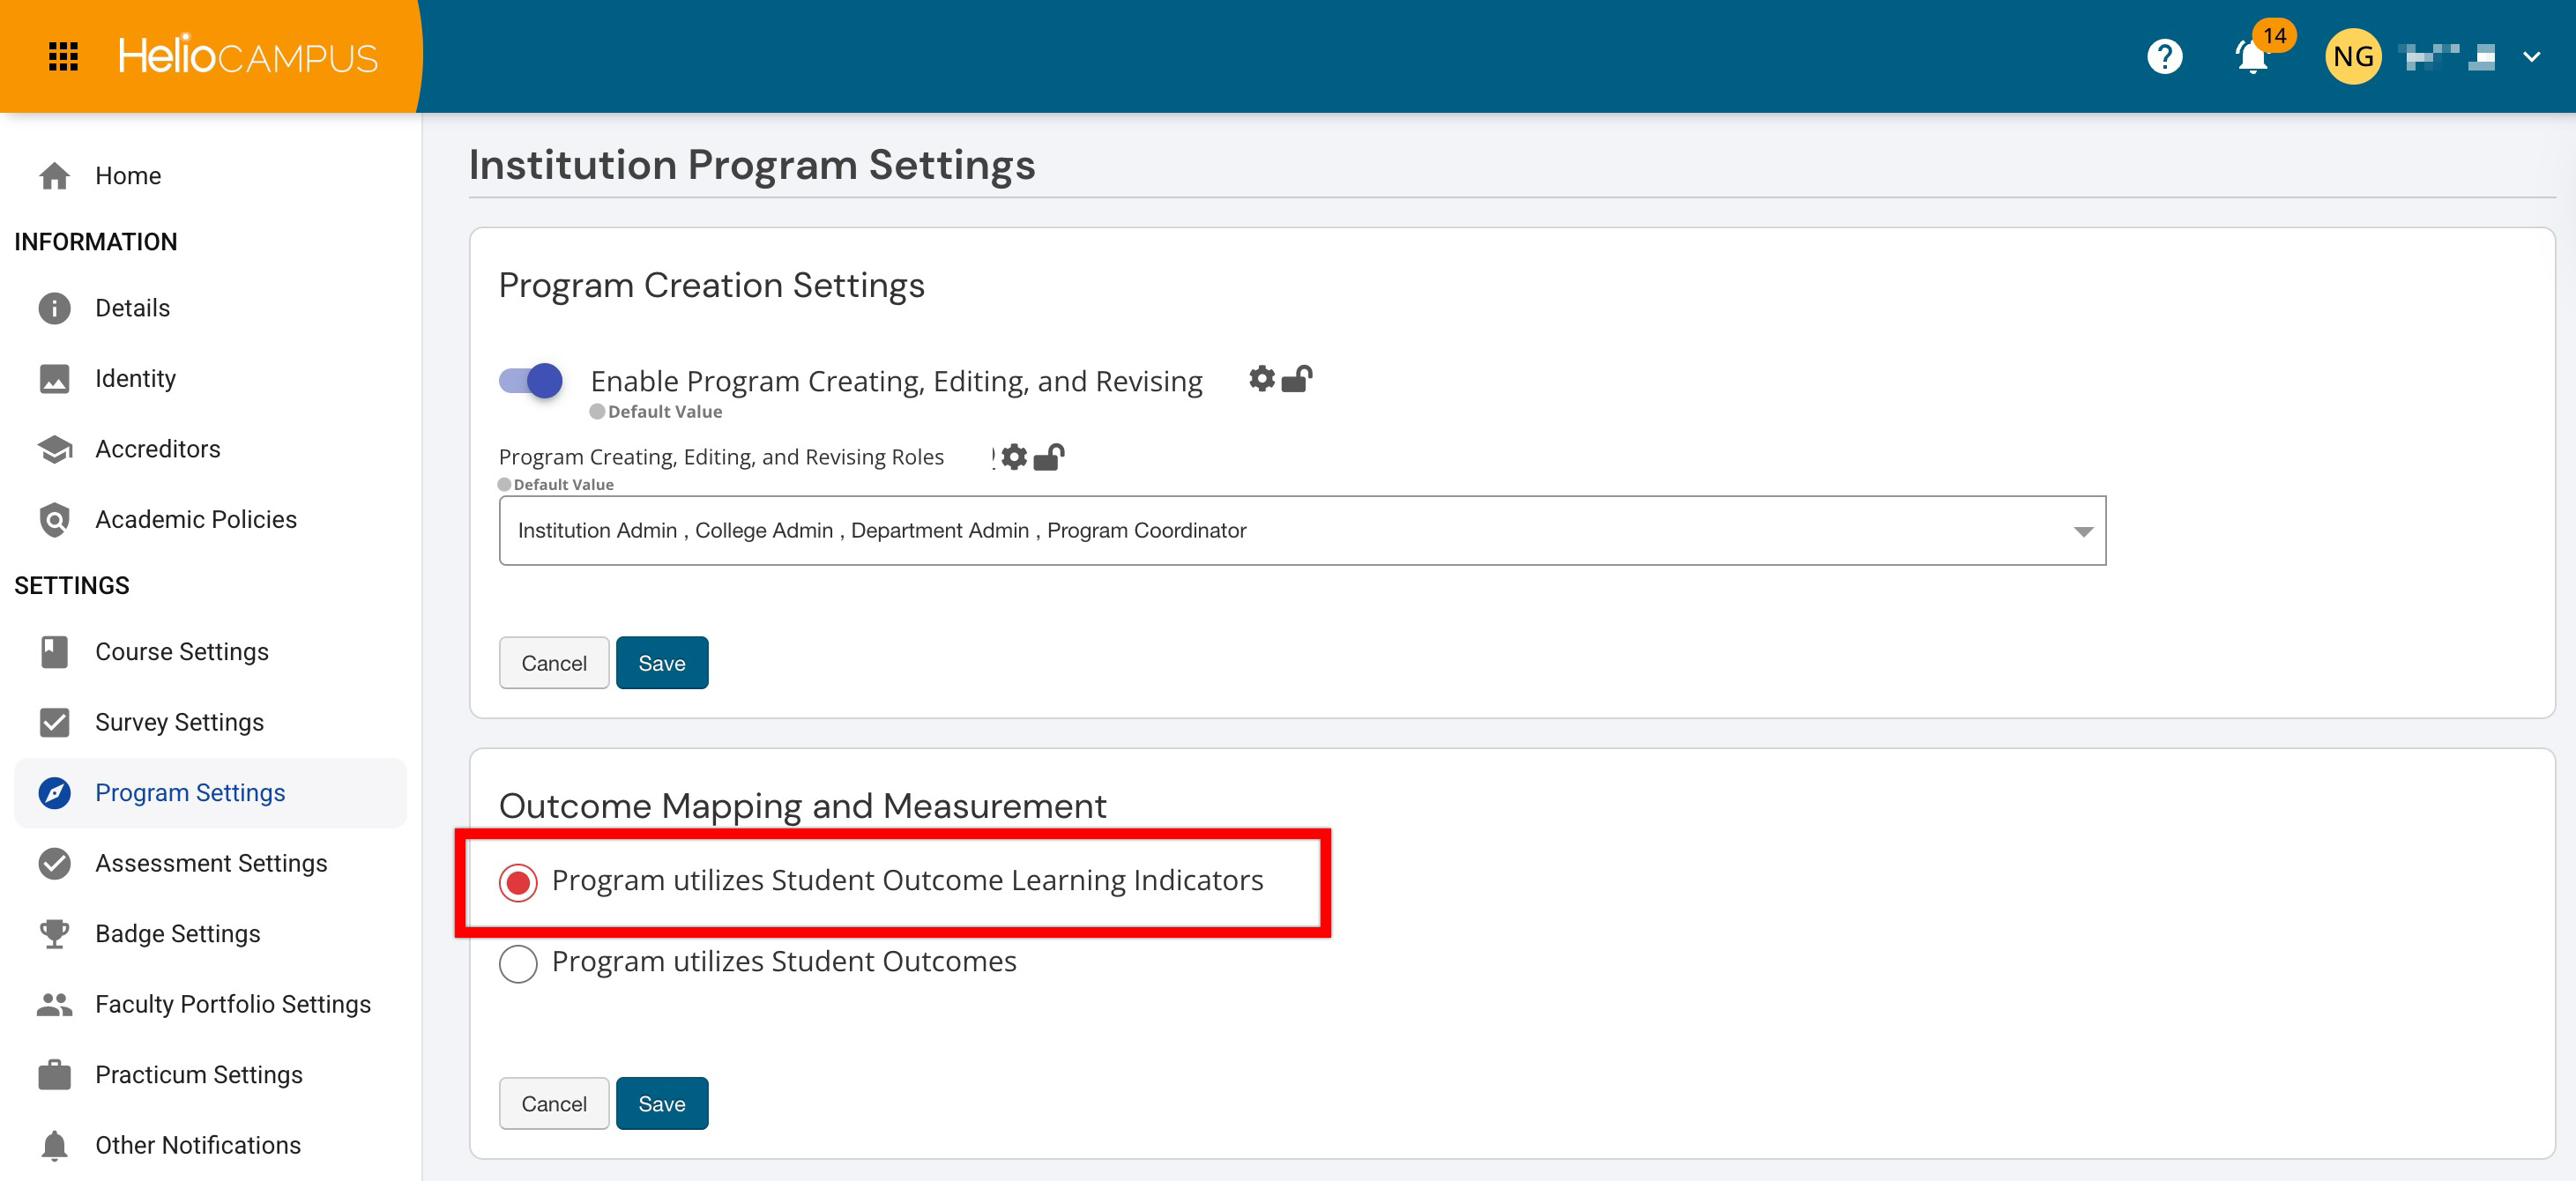Cancel Outcome Mapping and Measurement changes
The width and height of the screenshot is (2576, 1181).
553,1103
